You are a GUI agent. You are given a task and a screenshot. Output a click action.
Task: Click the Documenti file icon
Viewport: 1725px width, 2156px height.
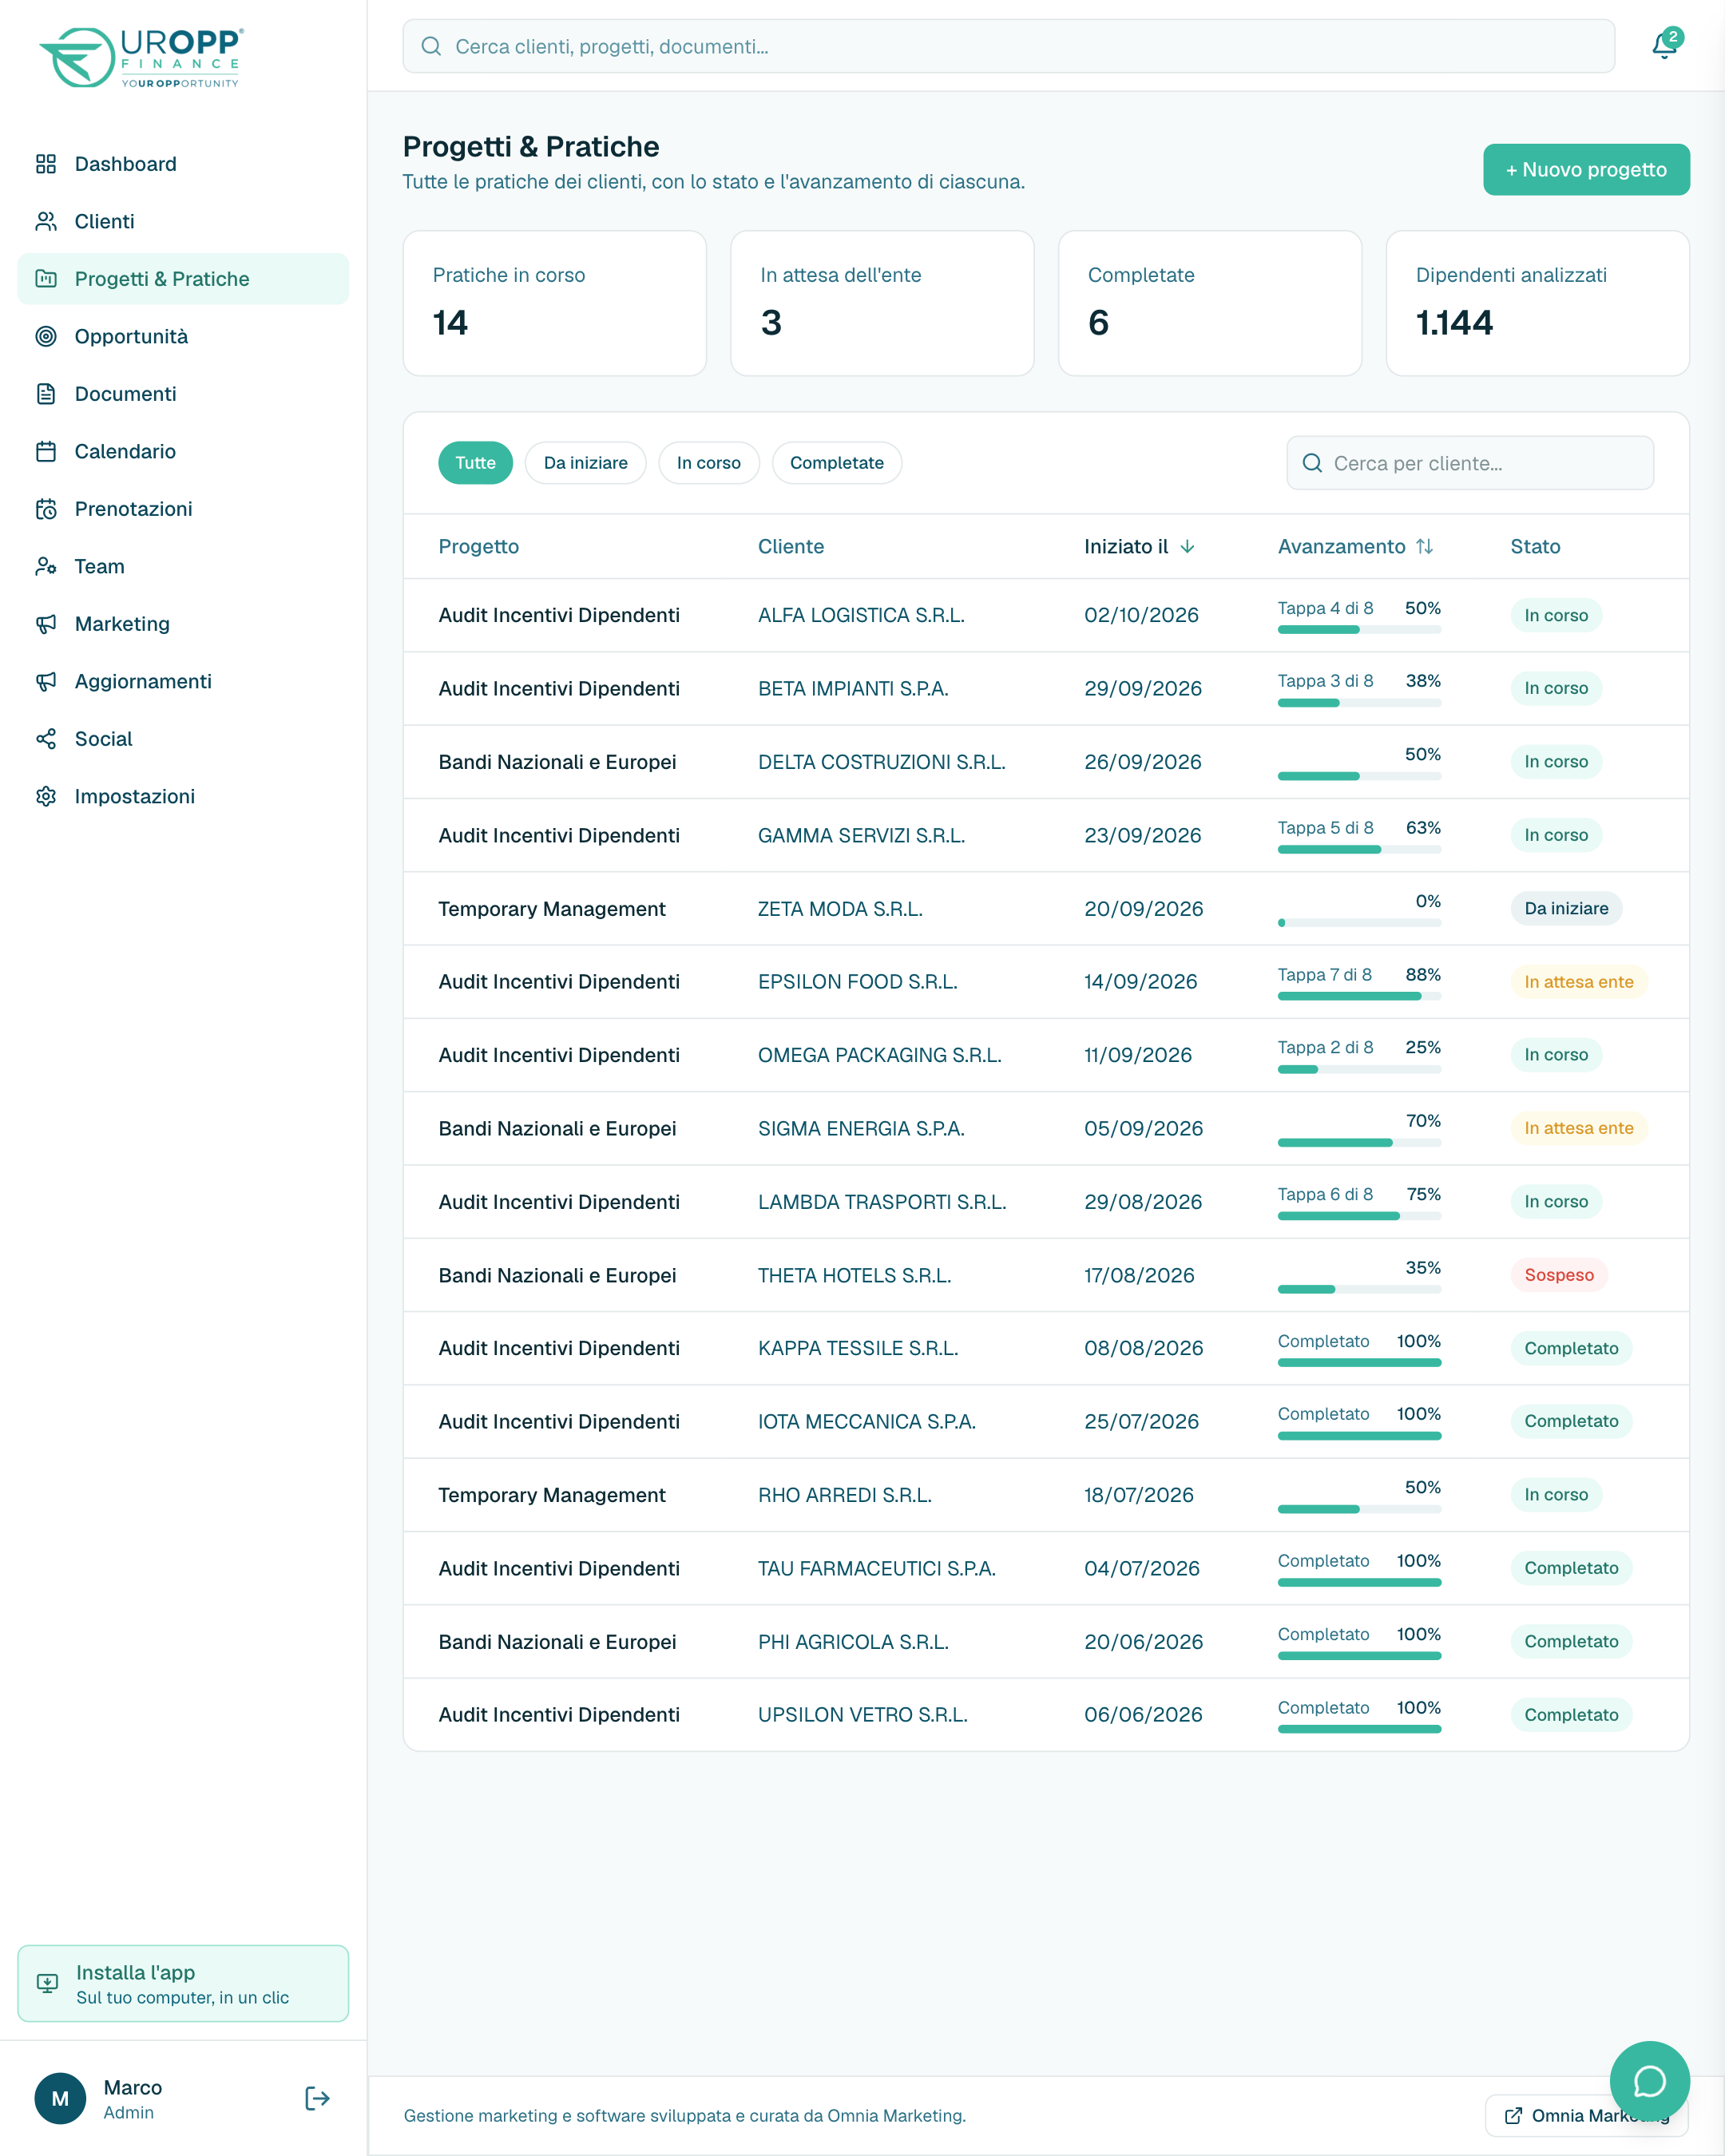pyautogui.click(x=46, y=394)
